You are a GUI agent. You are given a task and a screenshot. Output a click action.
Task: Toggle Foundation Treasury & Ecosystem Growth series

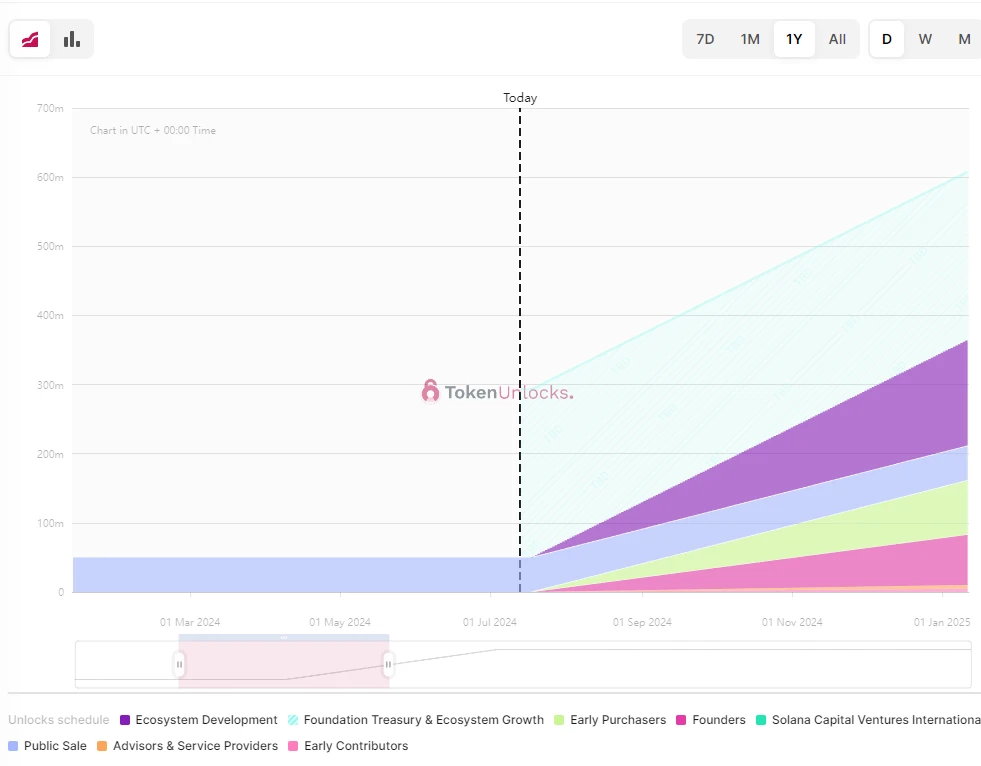click(415, 720)
